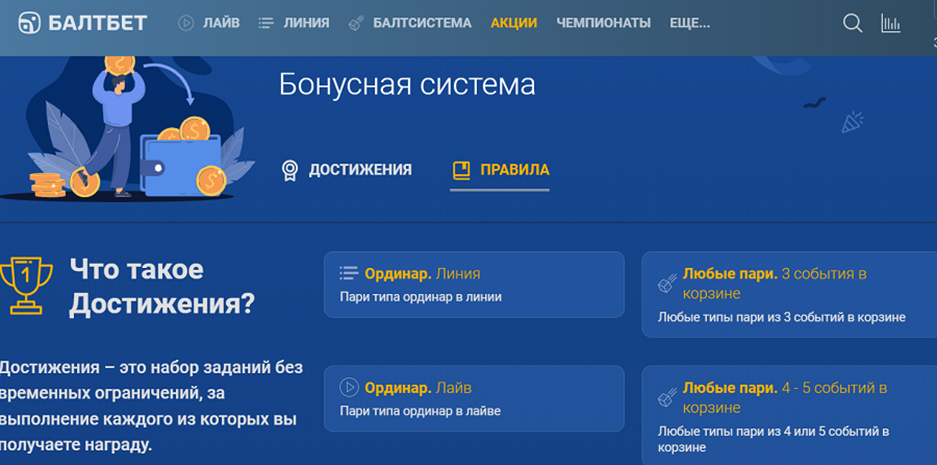Select the Ординар. Лайв card
Viewport: 937px width, 465px height.
tap(474, 399)
